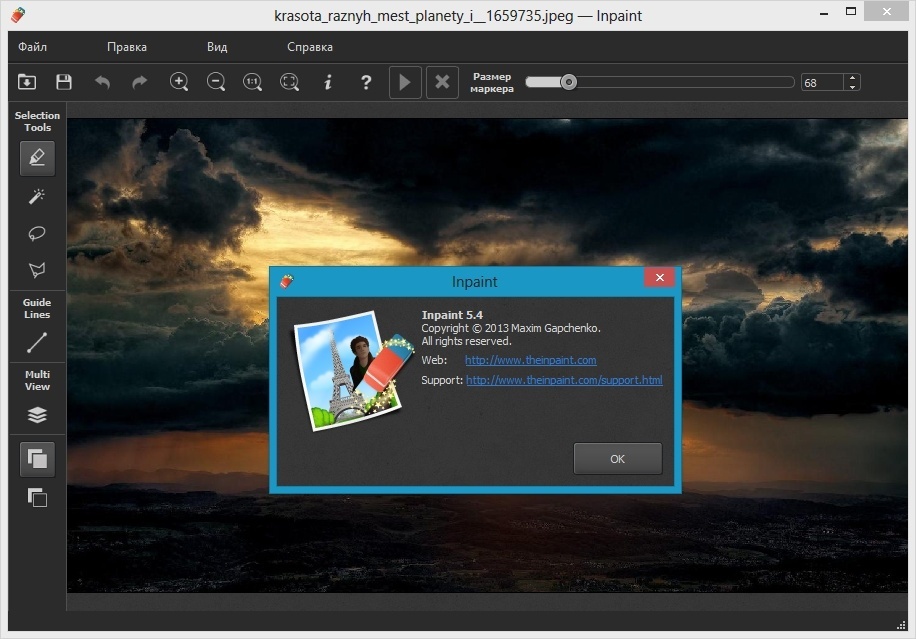Select the Lasso tool

pyautogui.click(x=37, y=233)
